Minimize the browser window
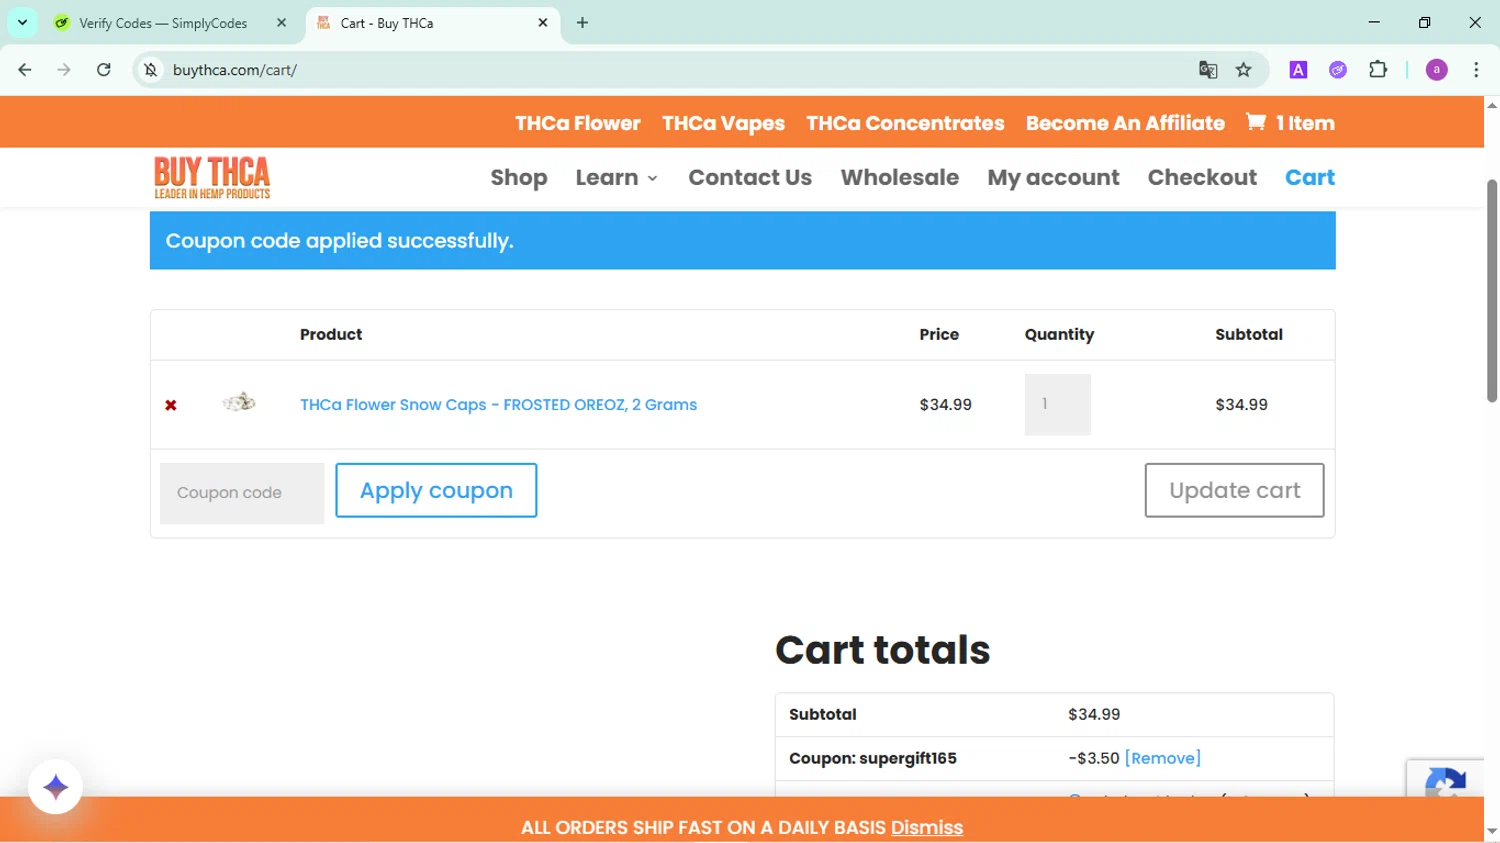This screenshot has width=1500, height=843. [x=1374, y=22]
